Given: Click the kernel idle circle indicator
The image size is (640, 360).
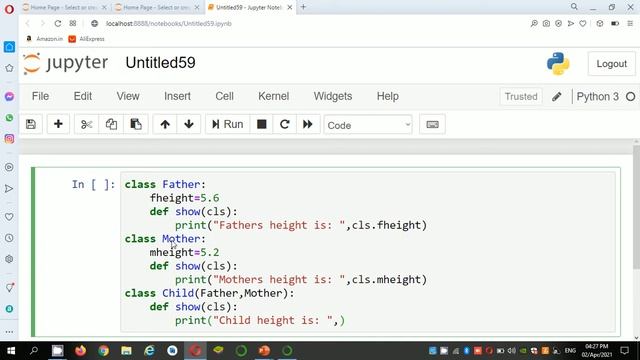Looking at the screenshot, I should click(x=631, y=97).
